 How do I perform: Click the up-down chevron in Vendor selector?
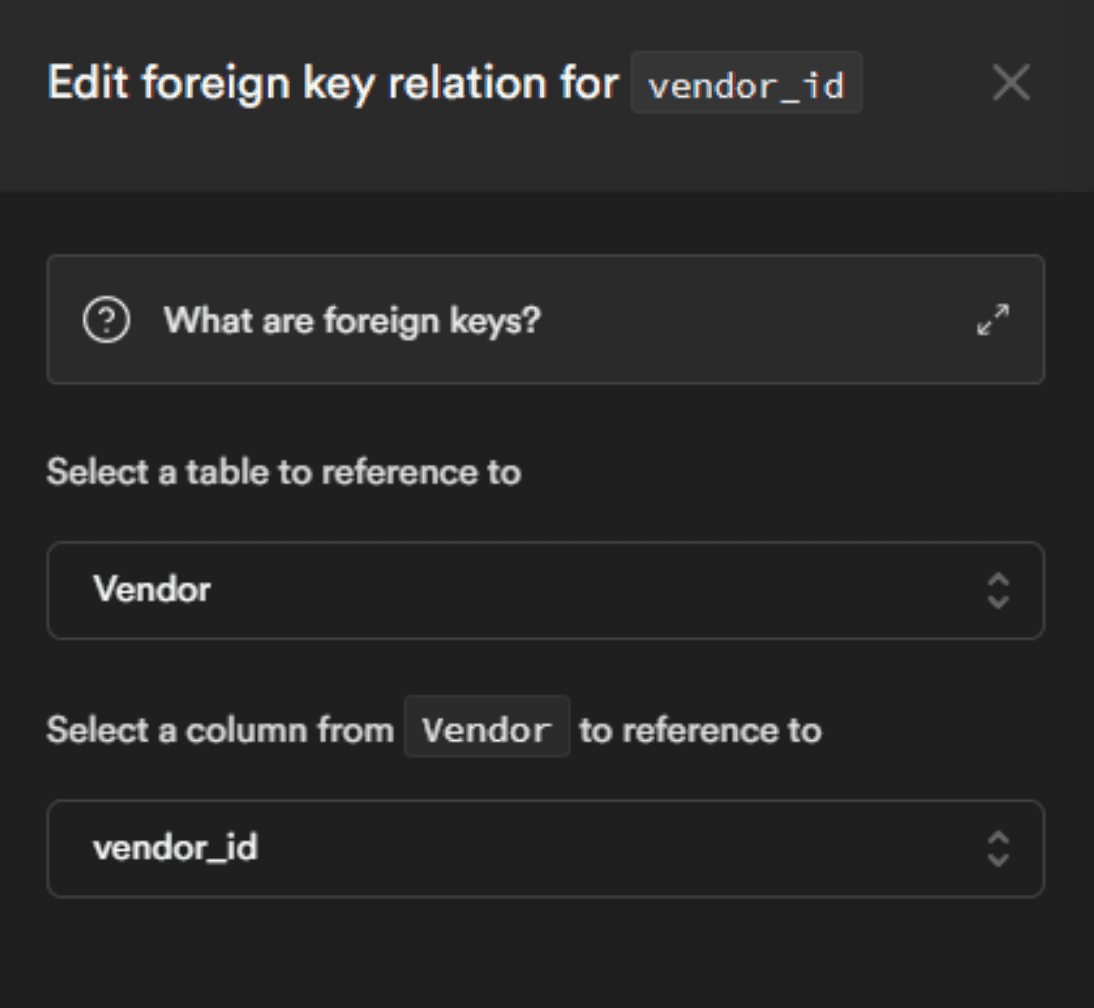(x=998, y=590)
